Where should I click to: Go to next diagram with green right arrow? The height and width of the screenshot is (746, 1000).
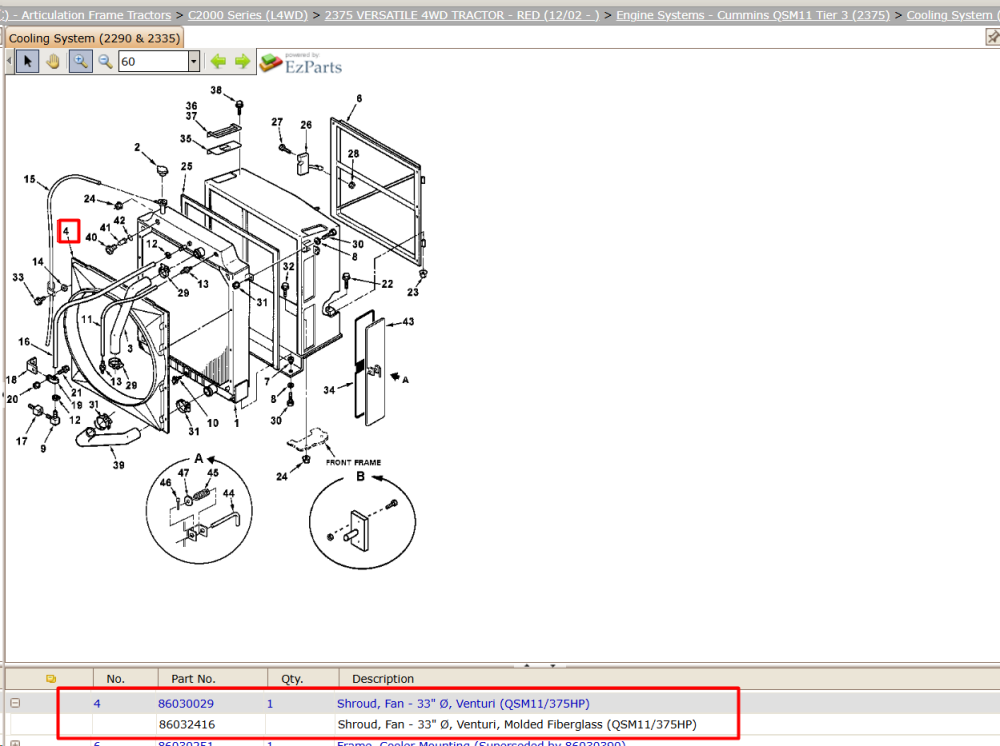[x=242, y=61]
